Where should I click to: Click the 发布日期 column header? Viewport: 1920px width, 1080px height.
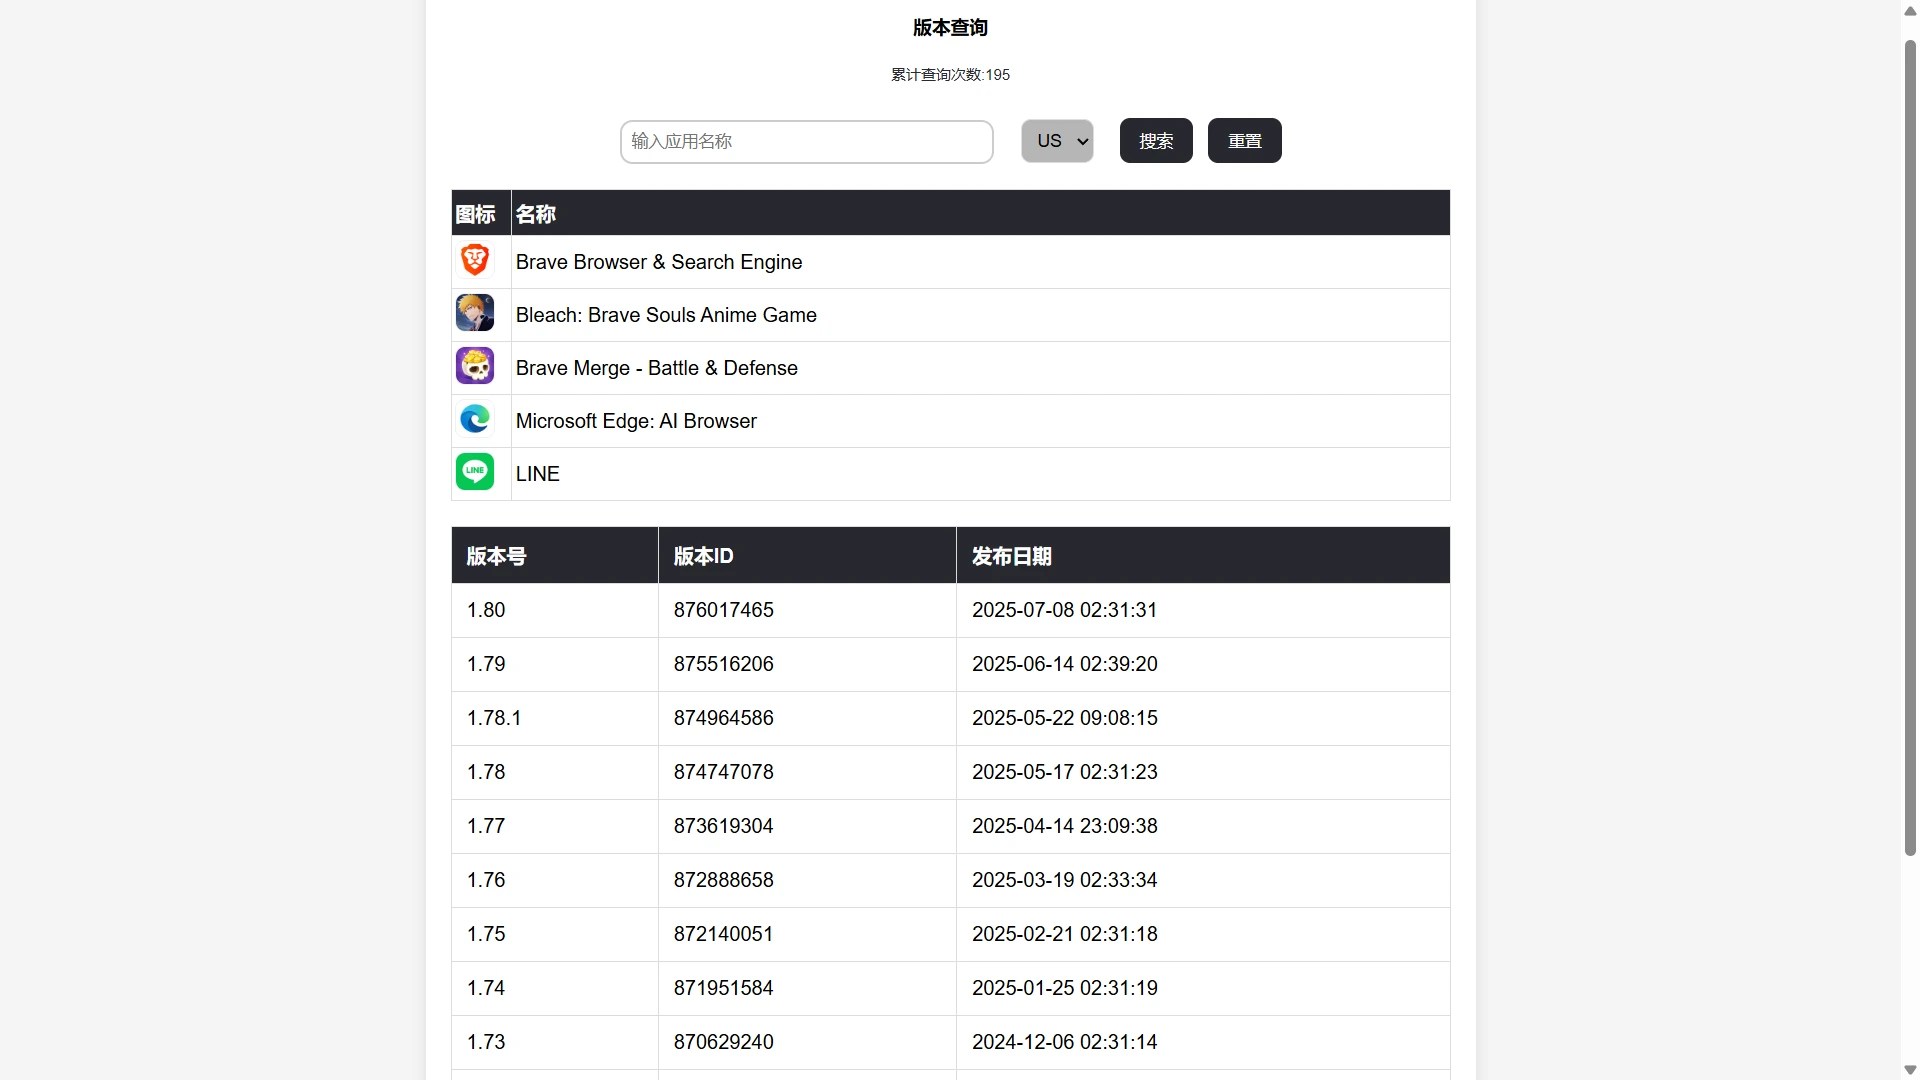1011,556
